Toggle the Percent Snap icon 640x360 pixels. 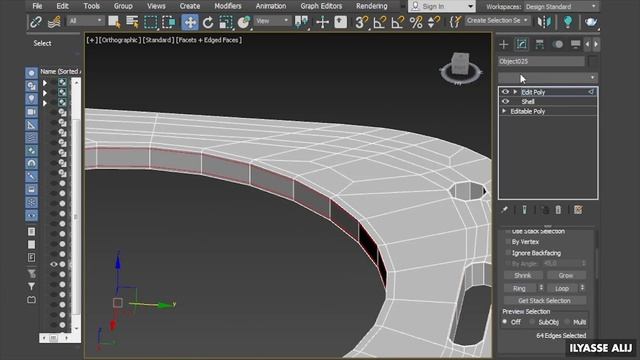[x=416, y=22]
